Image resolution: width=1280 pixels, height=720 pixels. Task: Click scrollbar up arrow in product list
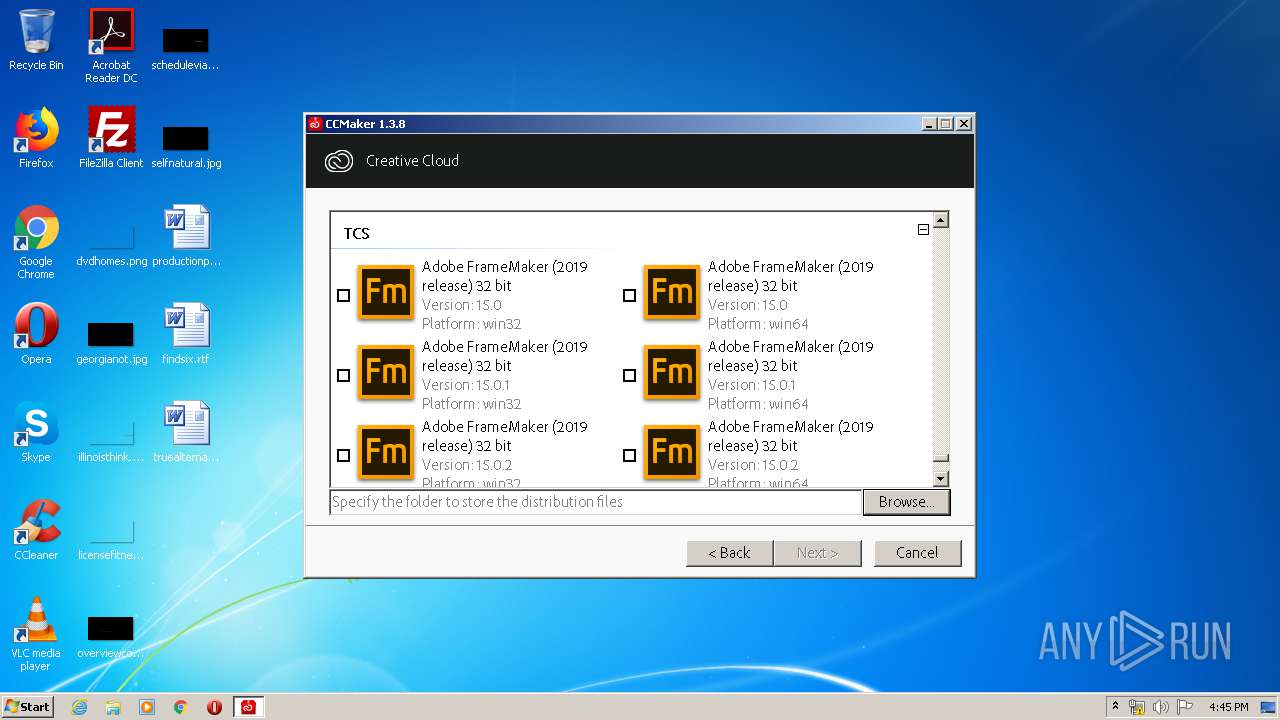click(940, 220)
